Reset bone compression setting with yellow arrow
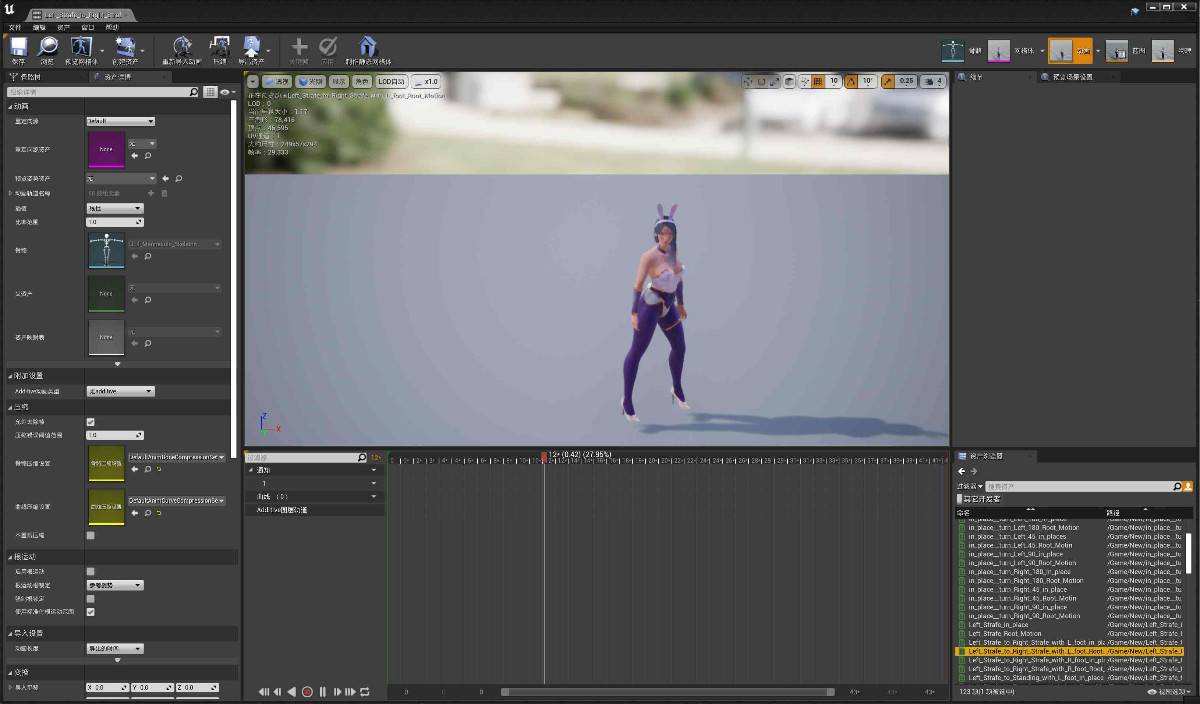 [x=158, y=469]
